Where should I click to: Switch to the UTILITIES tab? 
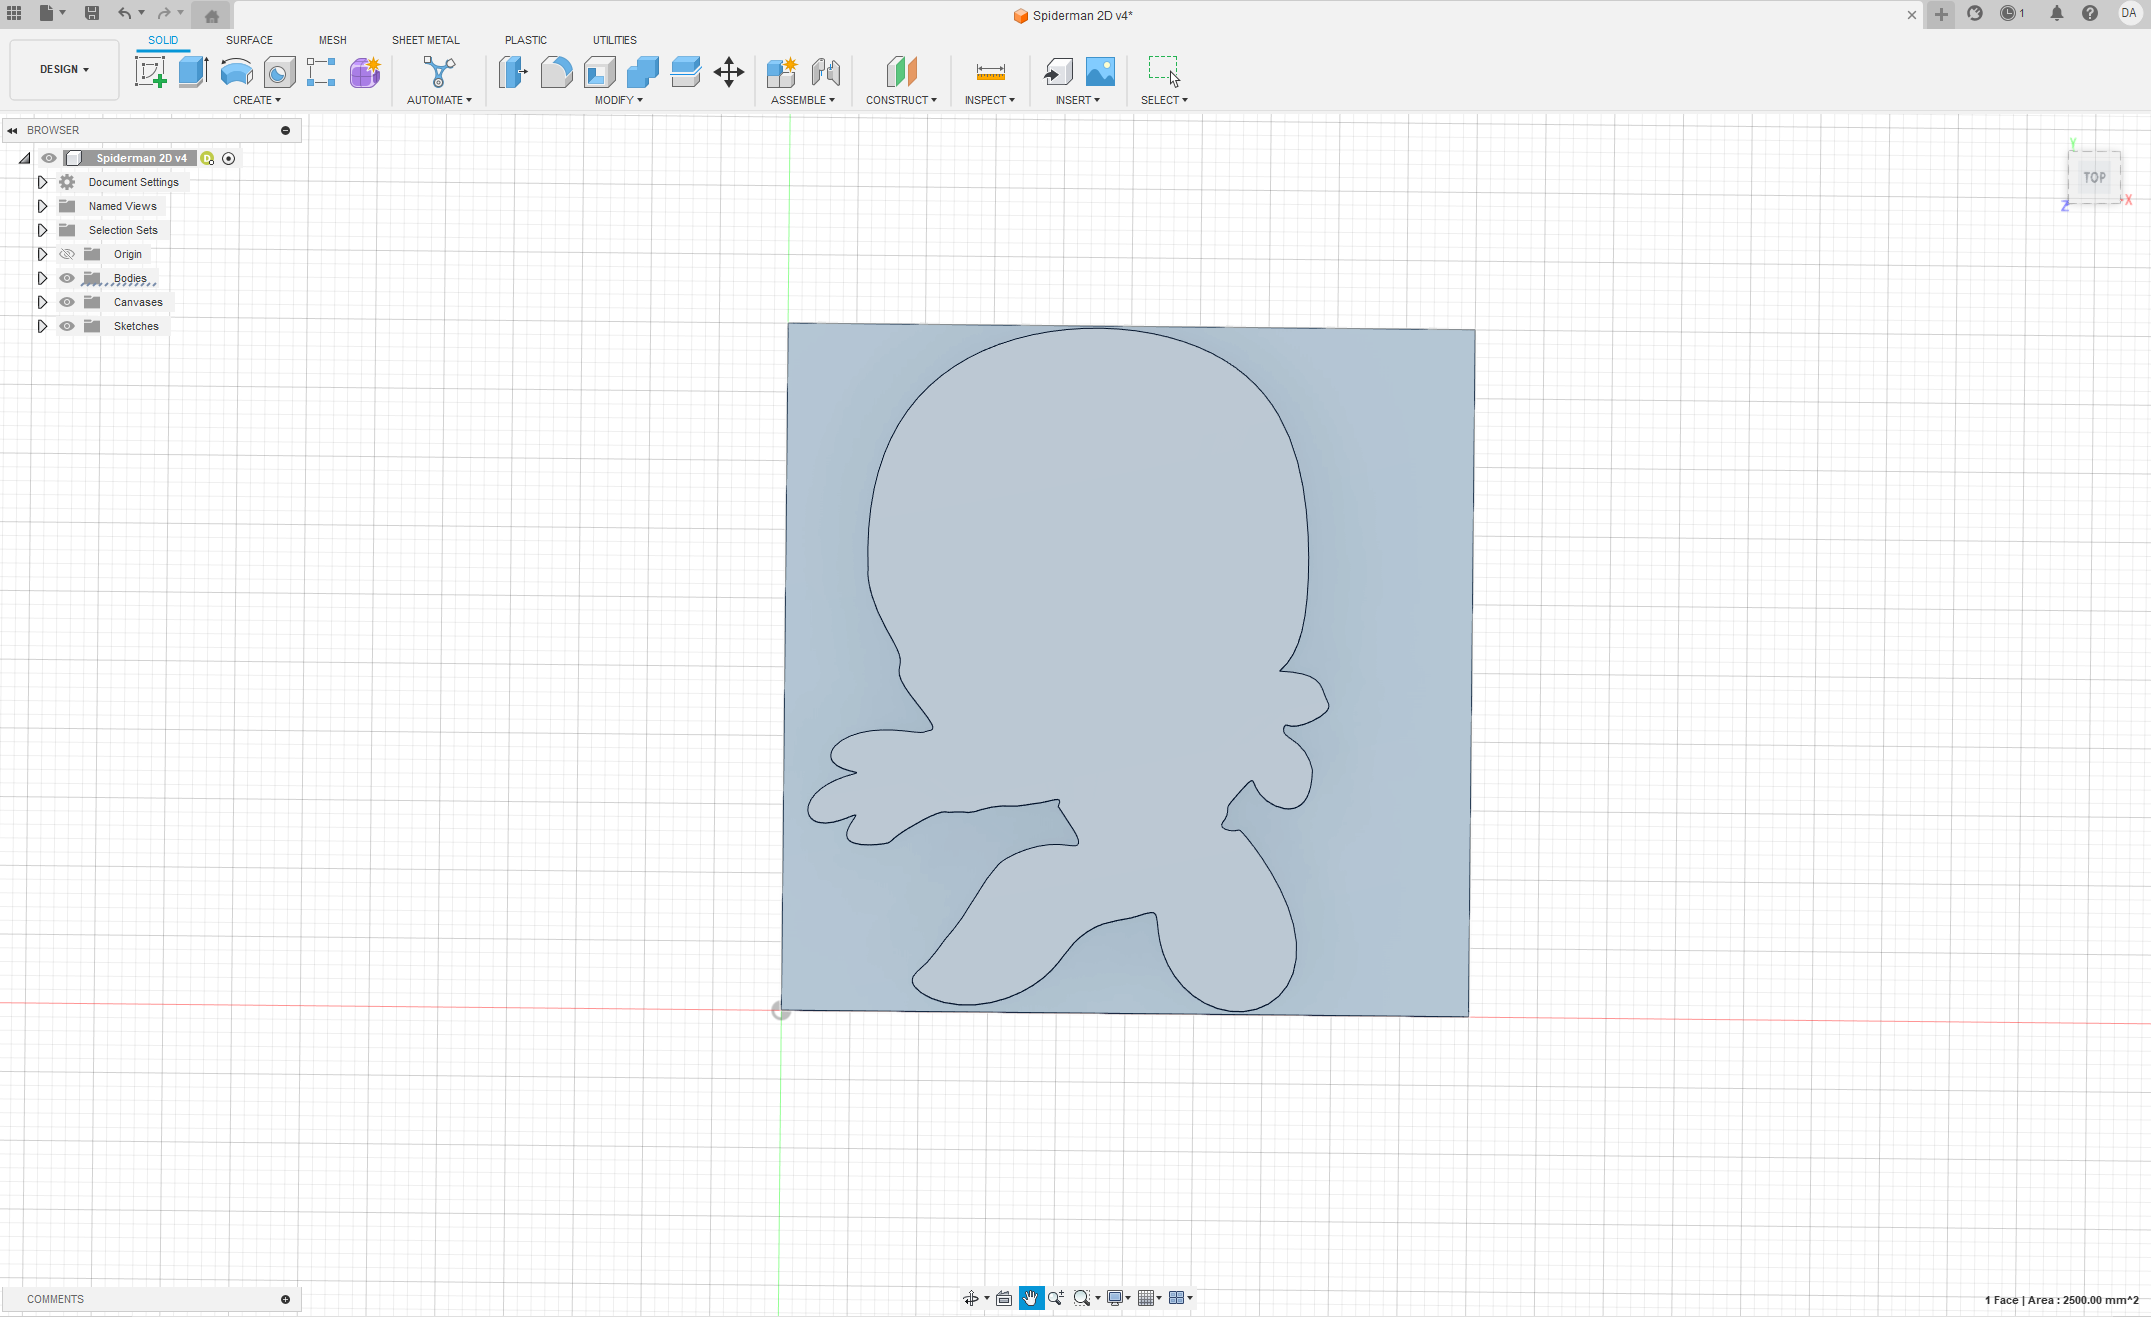pyautogui.click(x=615, y=40)
